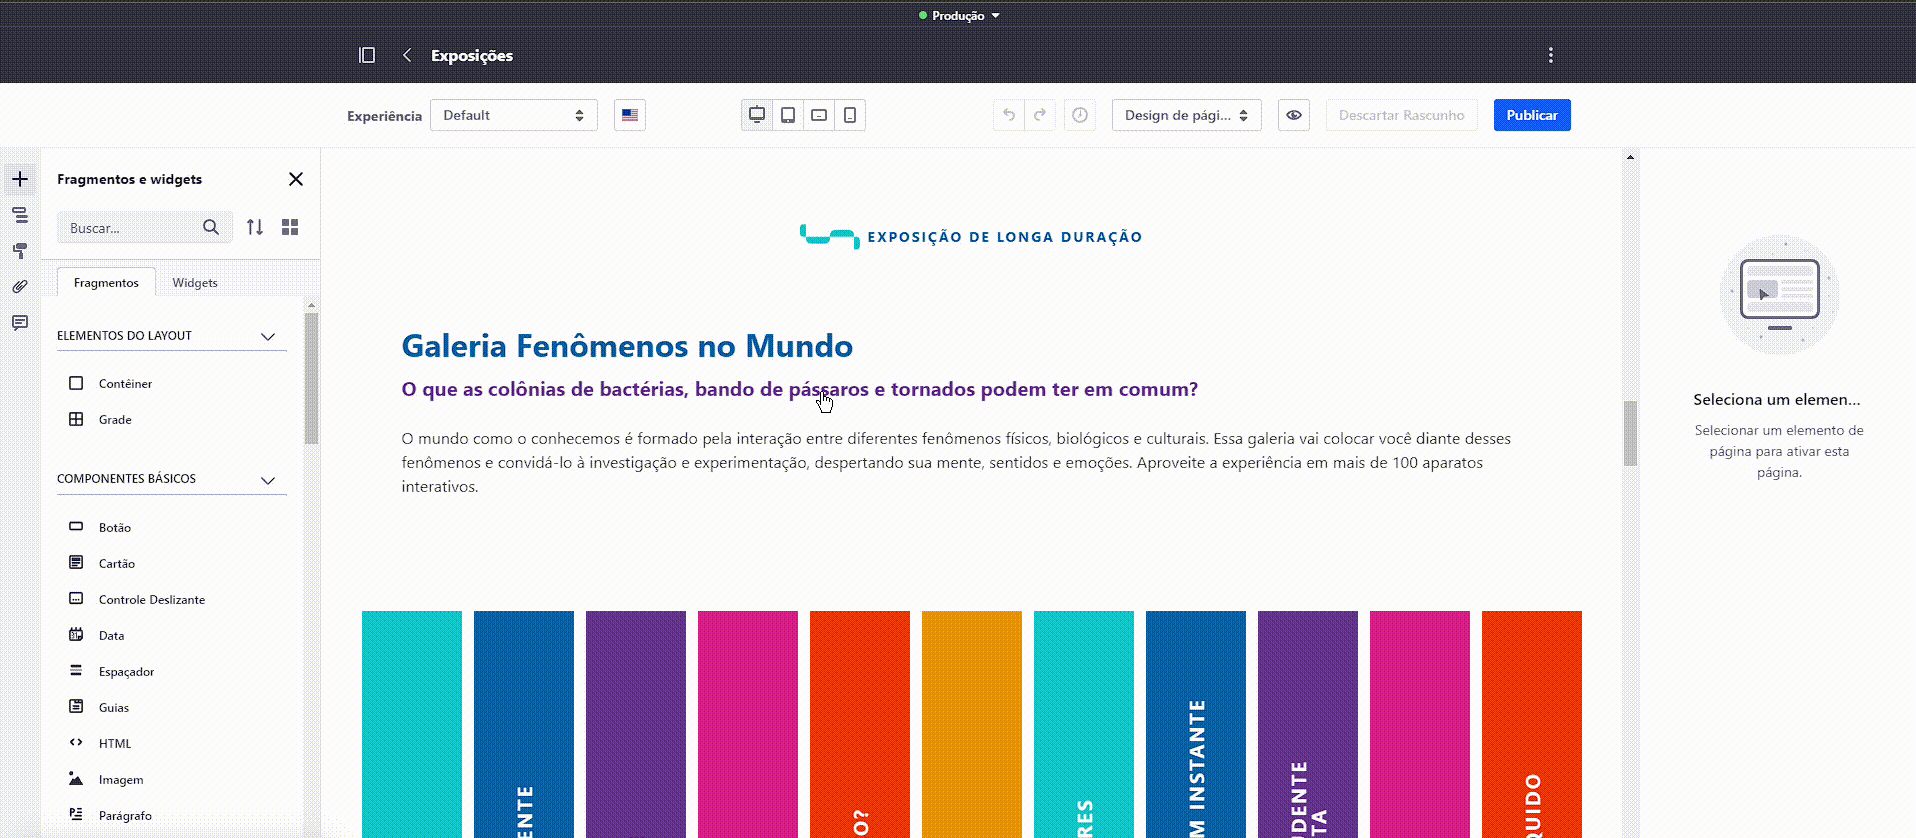Go back using the arrow beside Exposições
Viewport: 1916px width, 838px height.
407,55
